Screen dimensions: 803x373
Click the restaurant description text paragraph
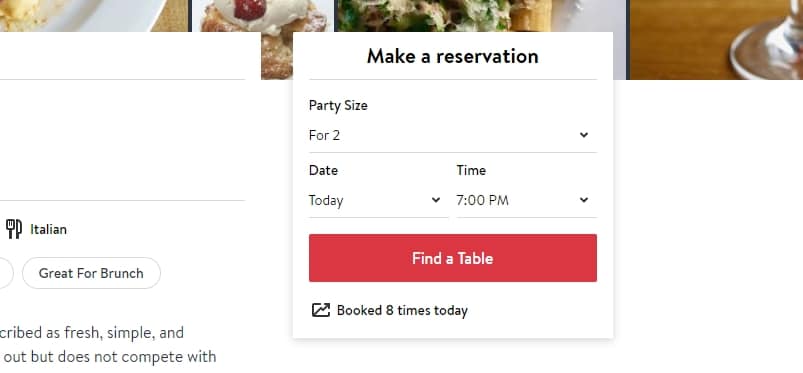pyautogui.click(x=108, y=344)
